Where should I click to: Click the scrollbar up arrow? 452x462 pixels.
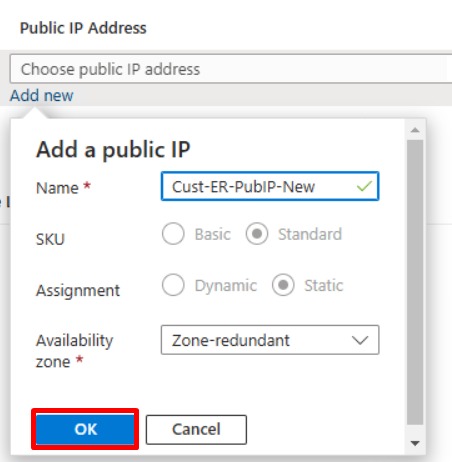(415, 130)
